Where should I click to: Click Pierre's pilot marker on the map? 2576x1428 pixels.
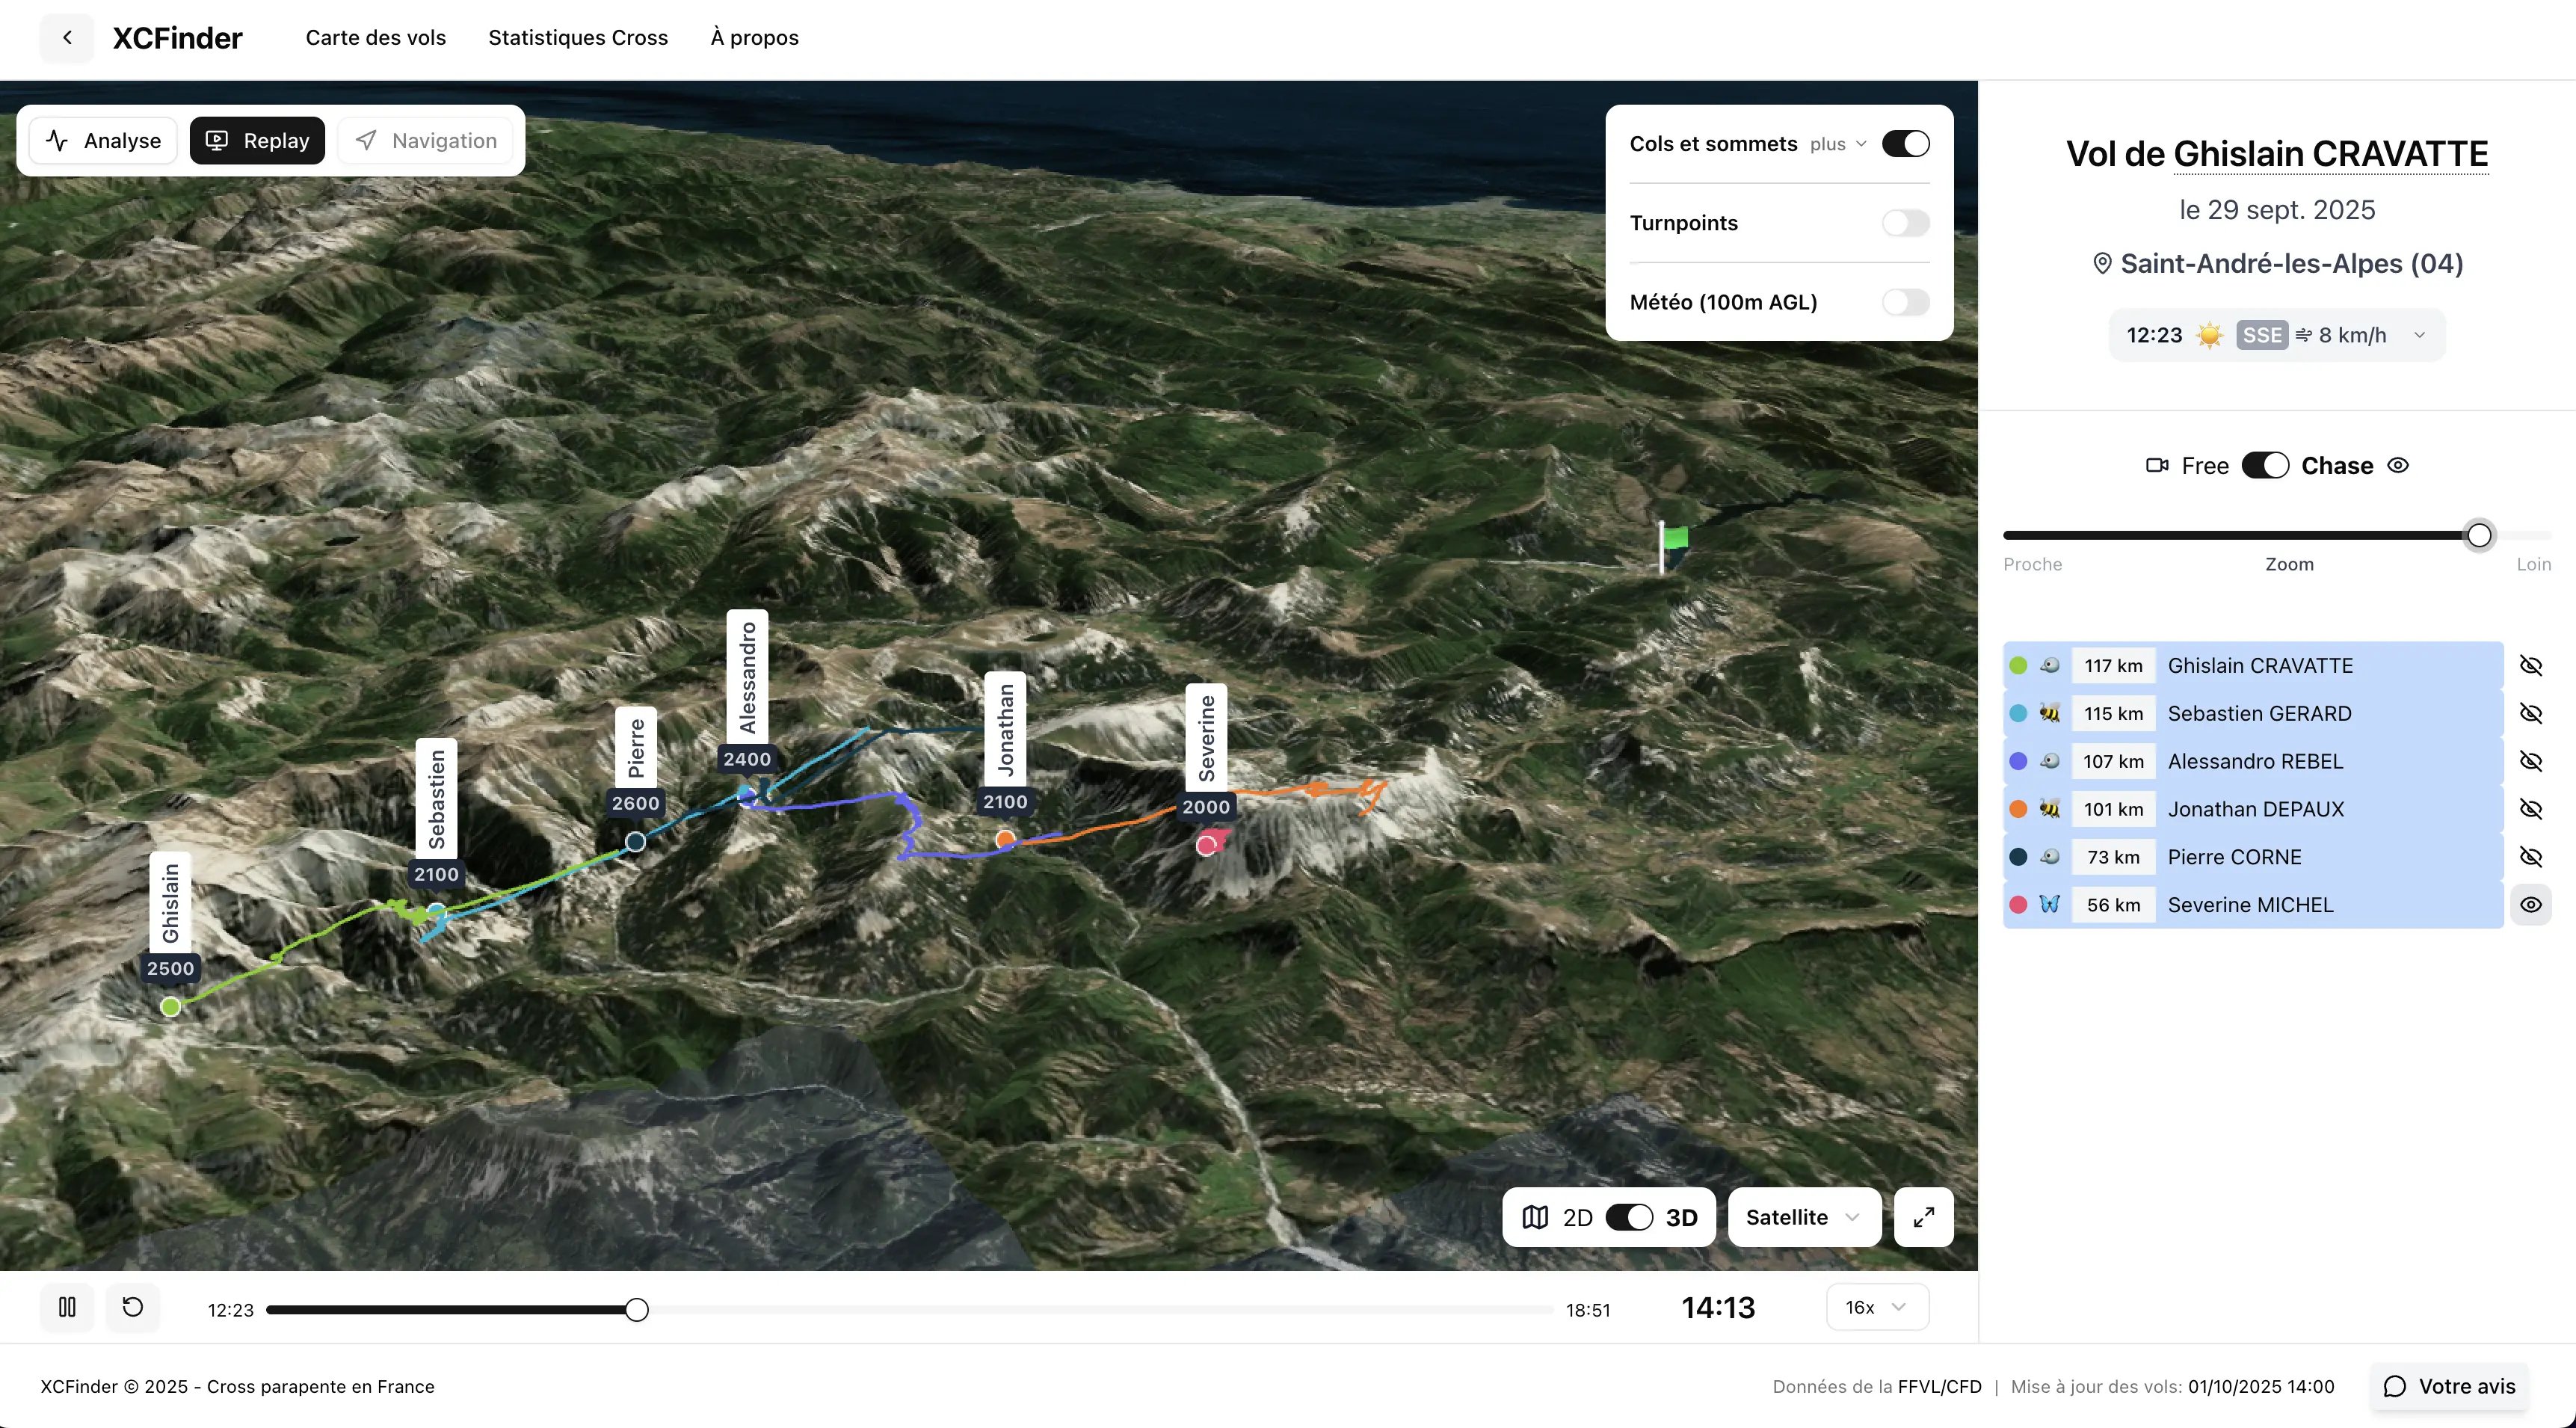coord(636,842)
